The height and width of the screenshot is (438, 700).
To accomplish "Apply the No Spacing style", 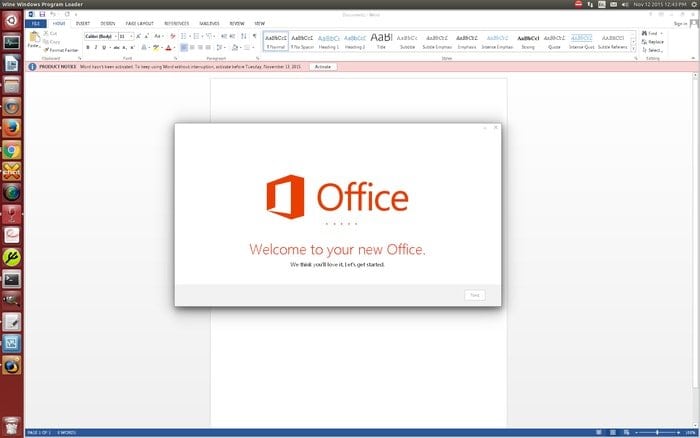I will (302, 42).
